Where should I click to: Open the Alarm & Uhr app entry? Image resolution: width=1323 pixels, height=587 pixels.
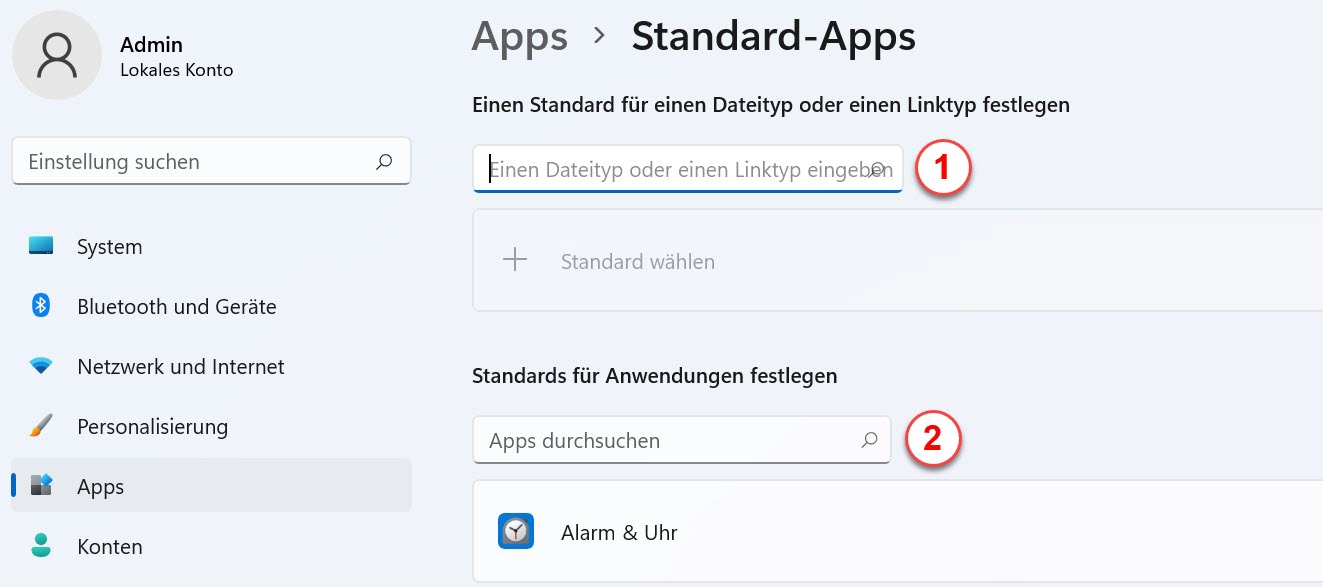coord(897,532)
